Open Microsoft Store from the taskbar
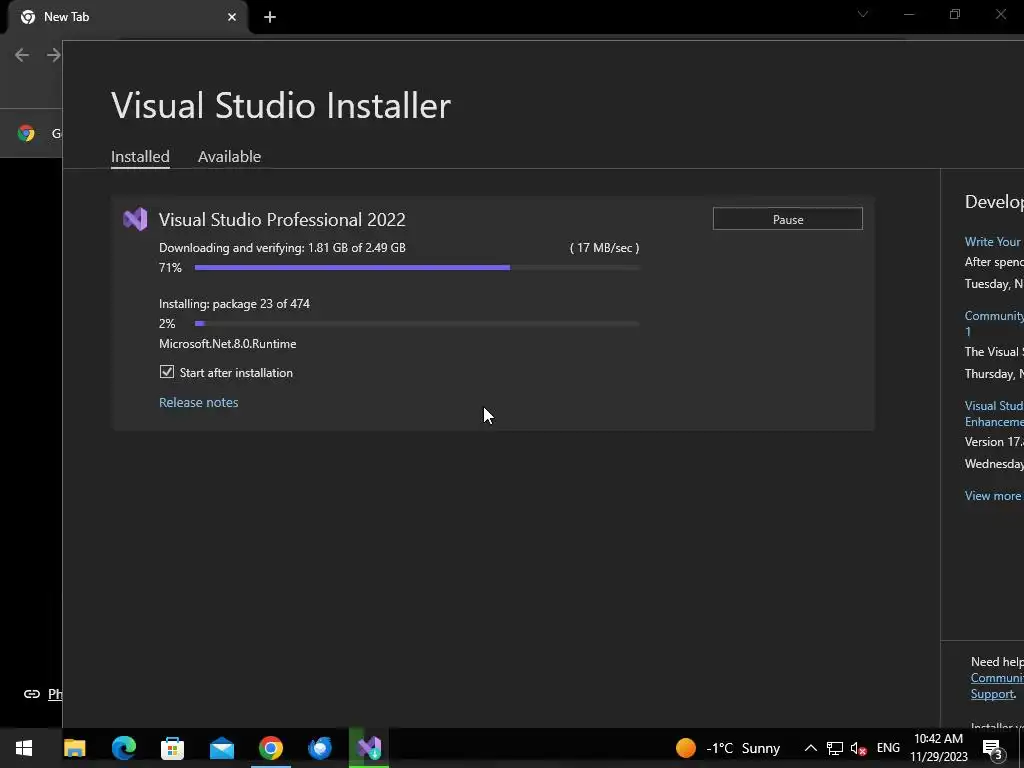The image size is (1024, 768). 172,748
